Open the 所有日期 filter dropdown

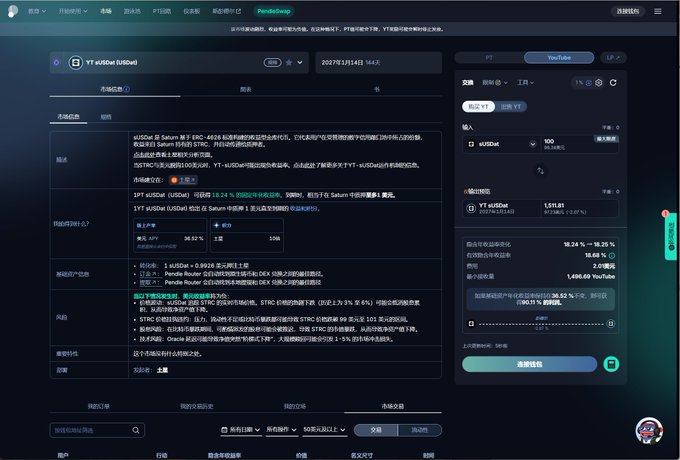(x=241, y=430)
